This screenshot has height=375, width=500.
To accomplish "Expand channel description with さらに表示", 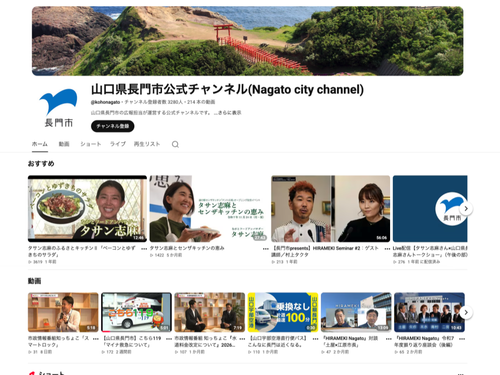I will pos(228,113).
